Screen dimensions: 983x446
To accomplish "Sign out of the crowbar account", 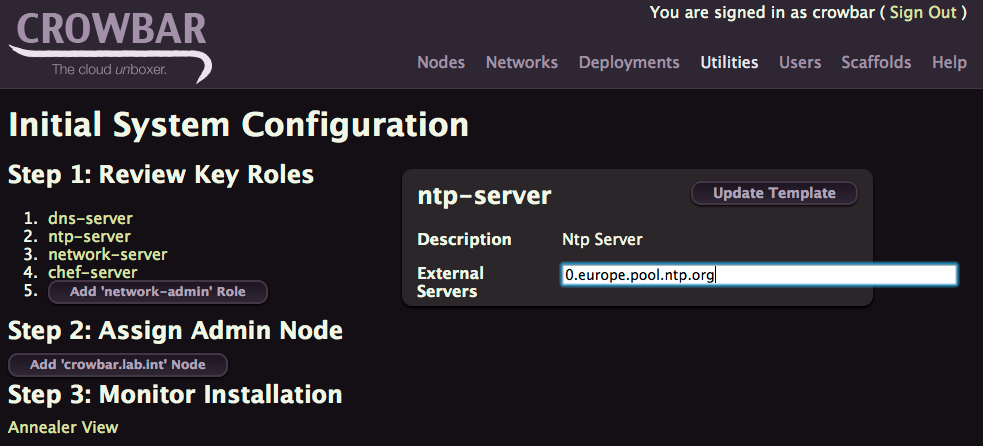I will point(923,13).
